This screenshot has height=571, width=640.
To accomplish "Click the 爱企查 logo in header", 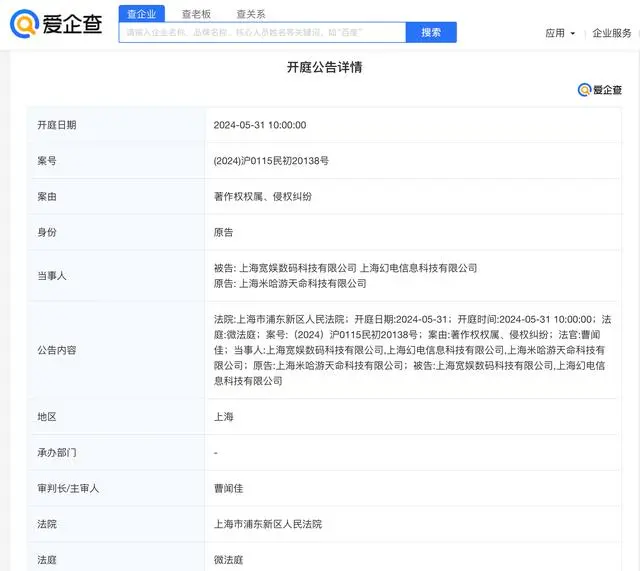I will click(x=56, y=25).
